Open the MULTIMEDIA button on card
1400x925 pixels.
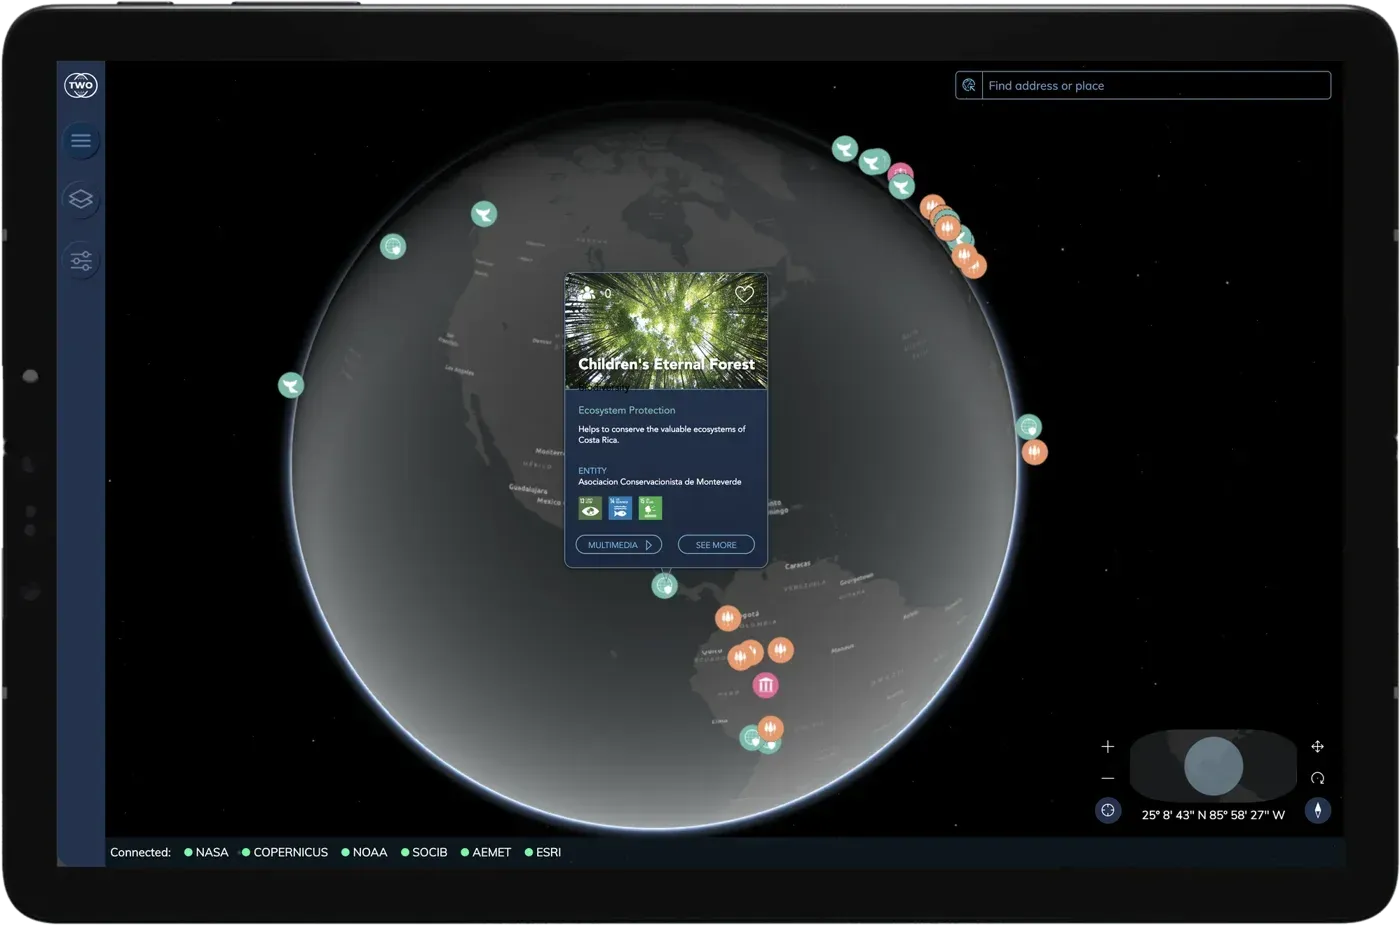click(x=619, y=545)
